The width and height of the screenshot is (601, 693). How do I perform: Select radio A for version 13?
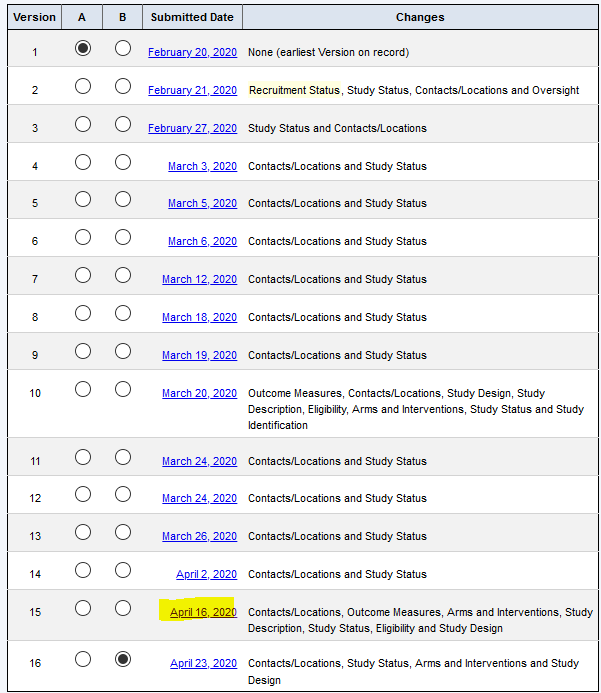point(83,532)
